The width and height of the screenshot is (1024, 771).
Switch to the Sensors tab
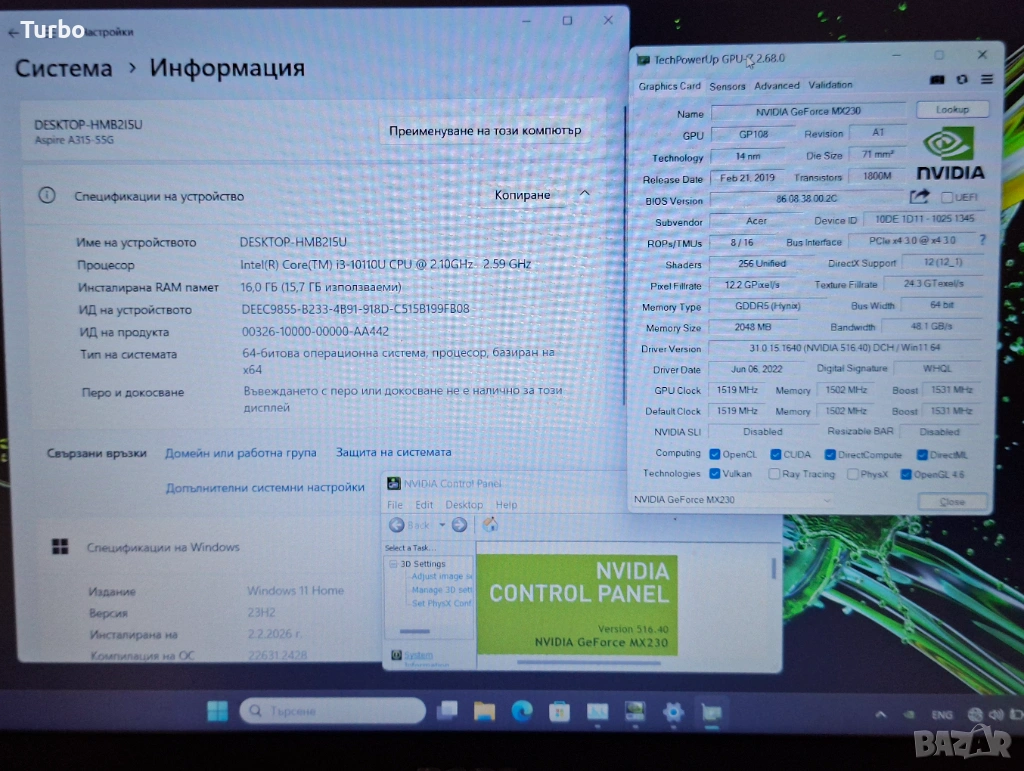tap(727, 86)
